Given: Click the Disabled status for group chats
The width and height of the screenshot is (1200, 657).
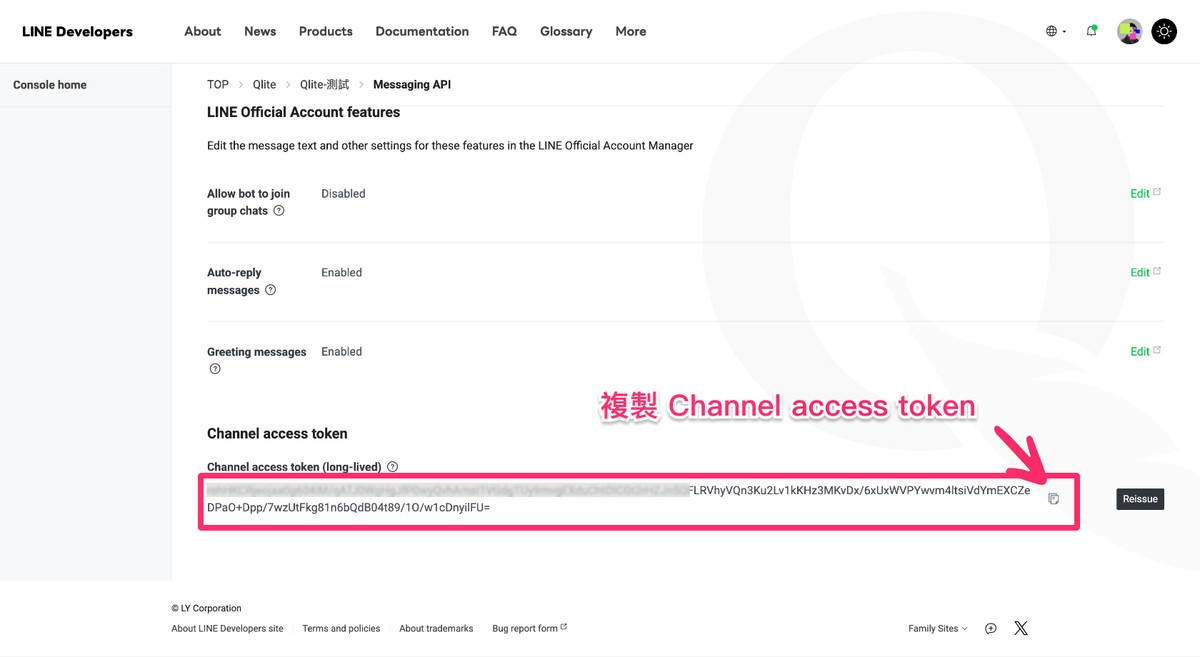Looking at the screenshot, I should 343,194.
